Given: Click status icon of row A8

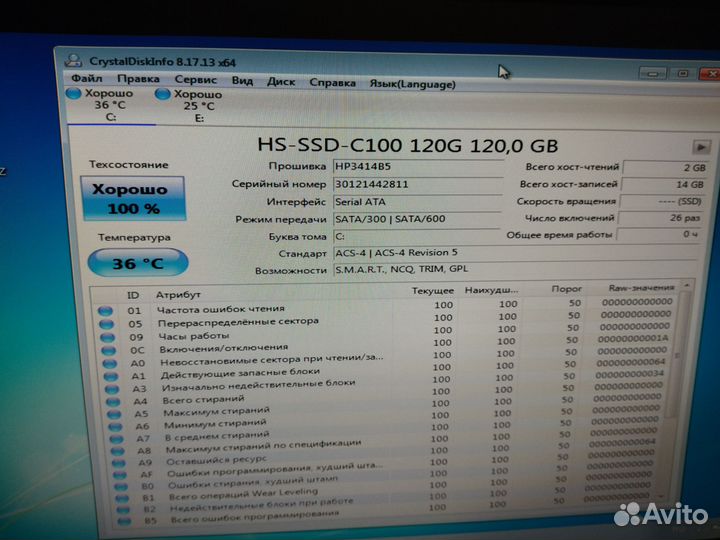Looking at the screenshot, I should pos(118,451).
